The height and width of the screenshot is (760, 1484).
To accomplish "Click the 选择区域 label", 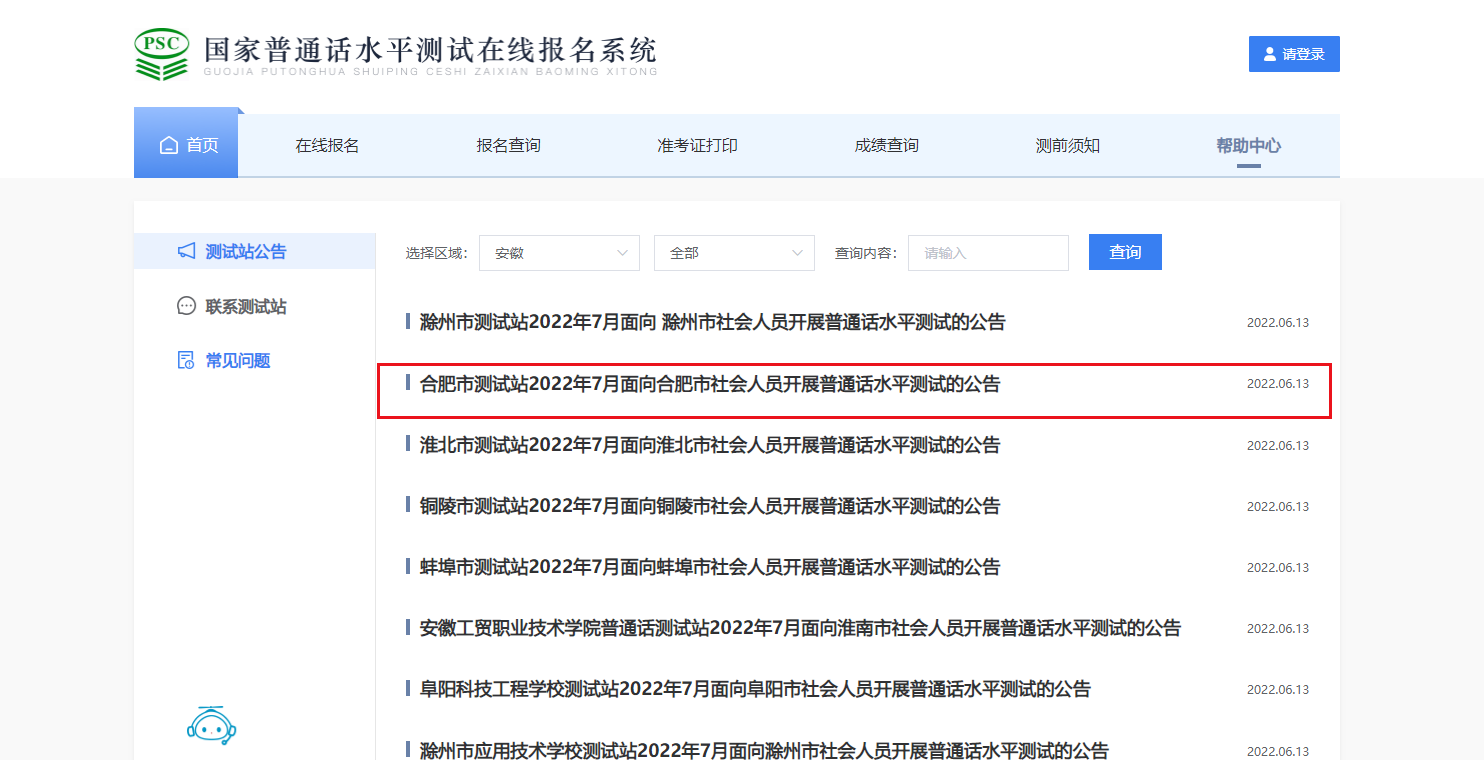I will [436, 253].
